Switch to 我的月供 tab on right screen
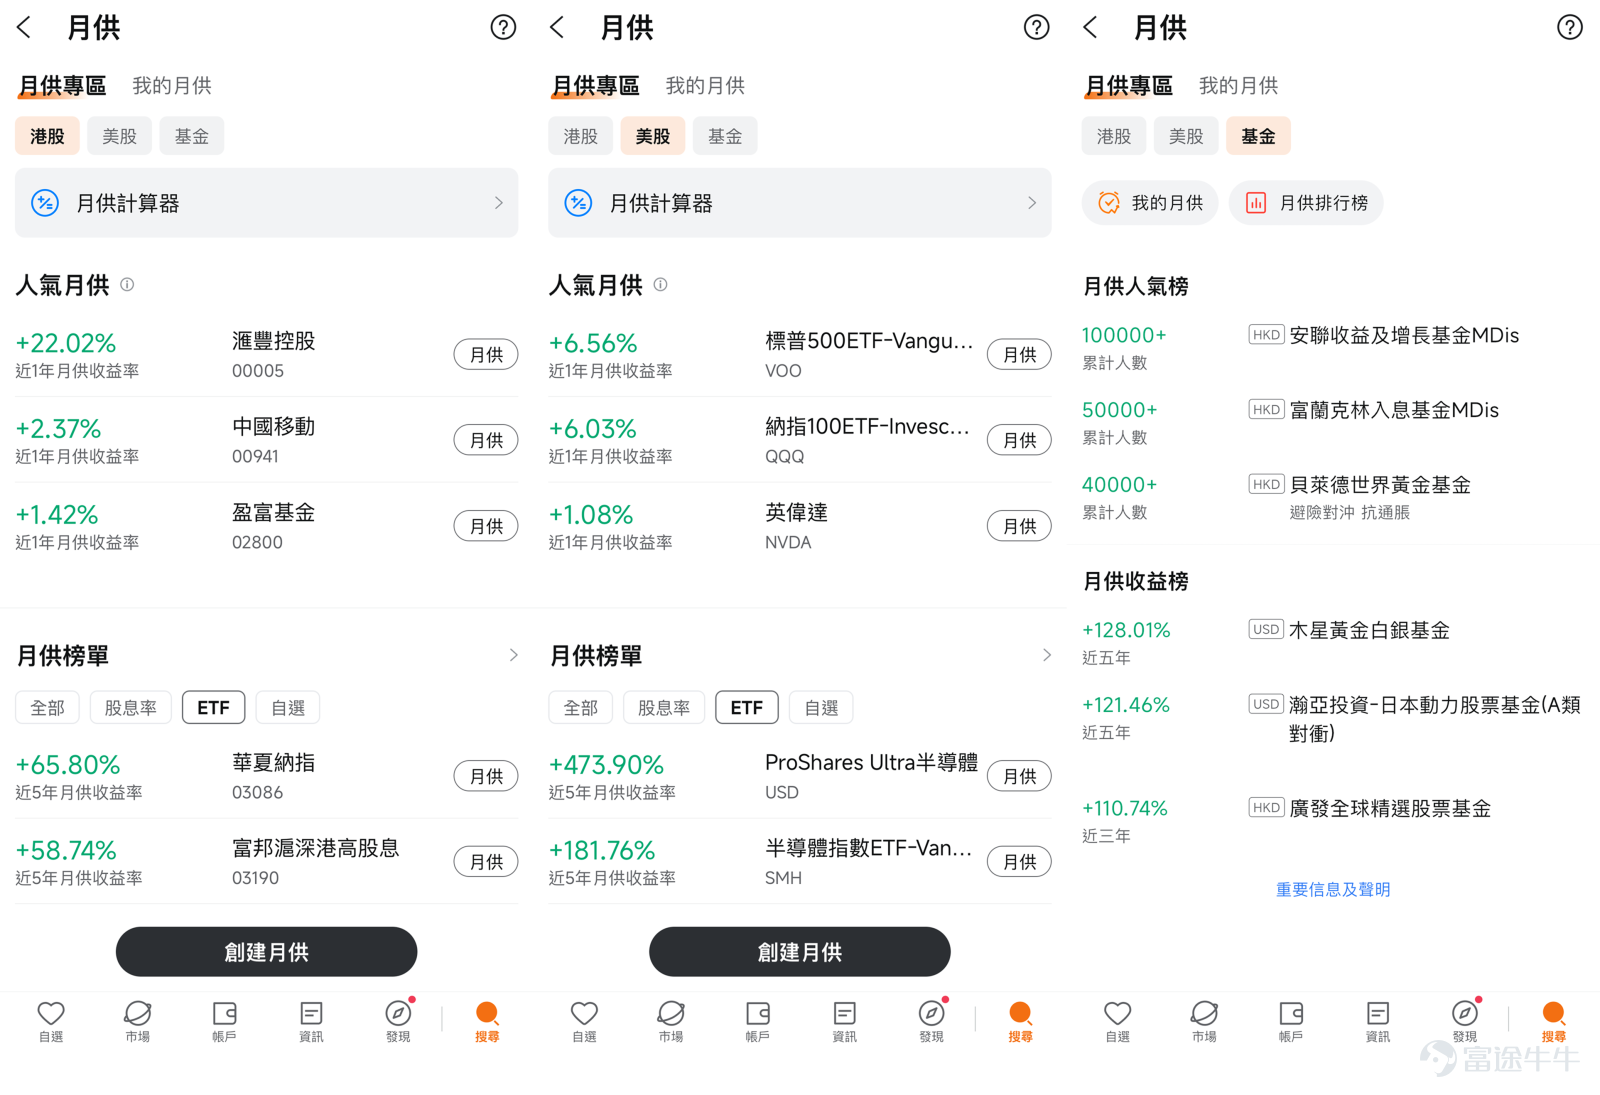1600x1095 pixels. pos(1238,86)
